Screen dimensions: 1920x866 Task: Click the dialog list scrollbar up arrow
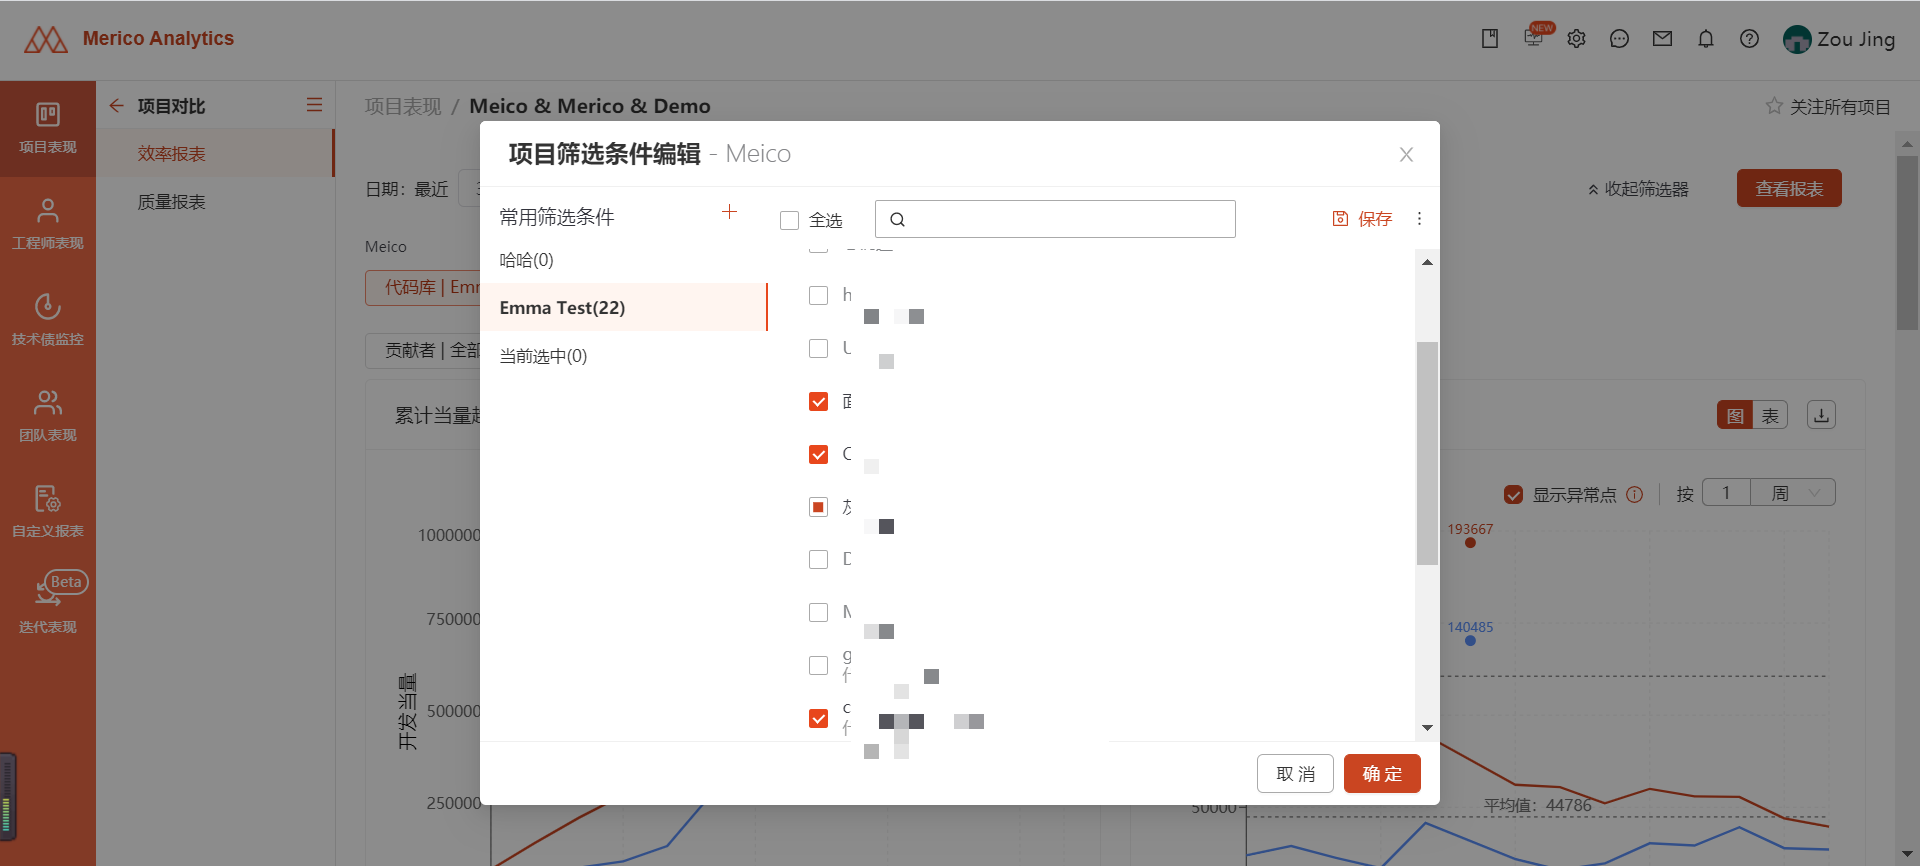(x=1427, y=262)
